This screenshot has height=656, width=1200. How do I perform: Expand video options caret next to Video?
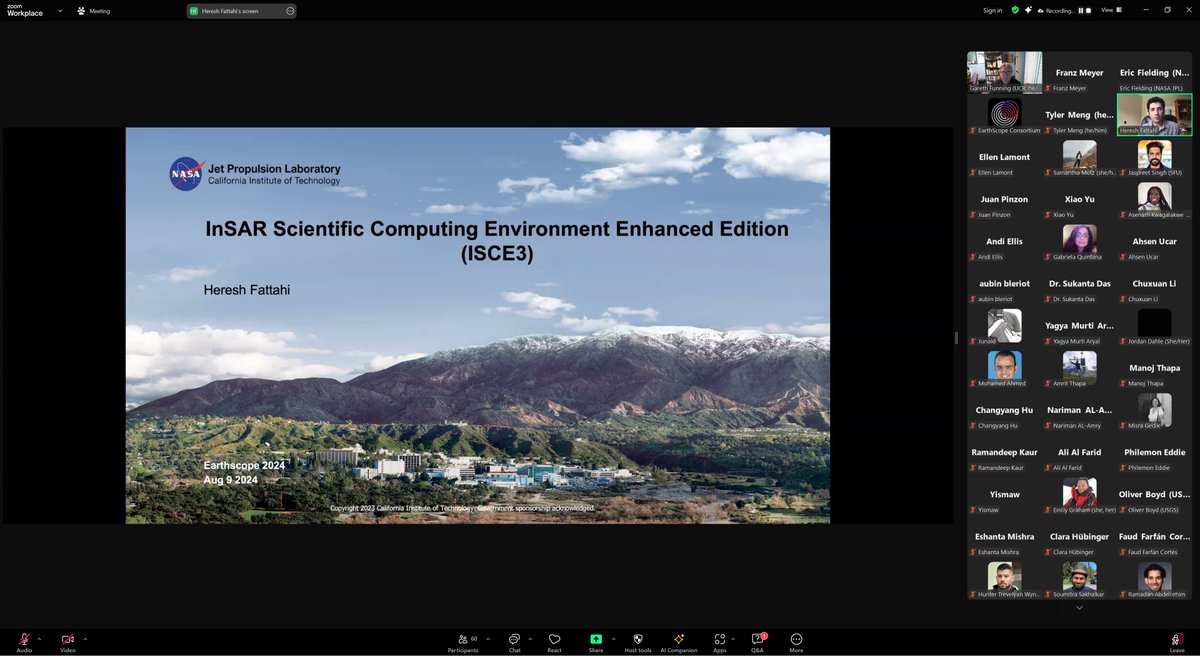click(x=85, y=638)
